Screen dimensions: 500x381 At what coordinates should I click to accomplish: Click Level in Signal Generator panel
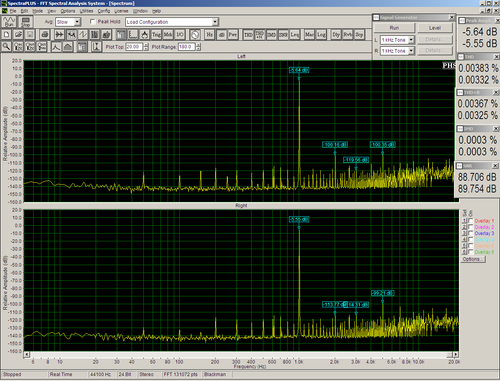pos(435,28)
